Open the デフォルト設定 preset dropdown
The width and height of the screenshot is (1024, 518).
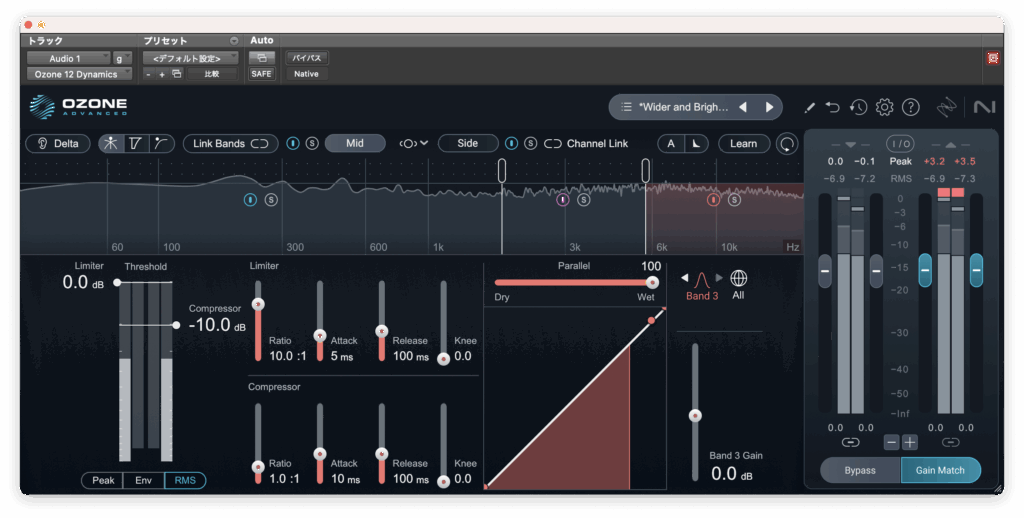[x=190, y=59]
